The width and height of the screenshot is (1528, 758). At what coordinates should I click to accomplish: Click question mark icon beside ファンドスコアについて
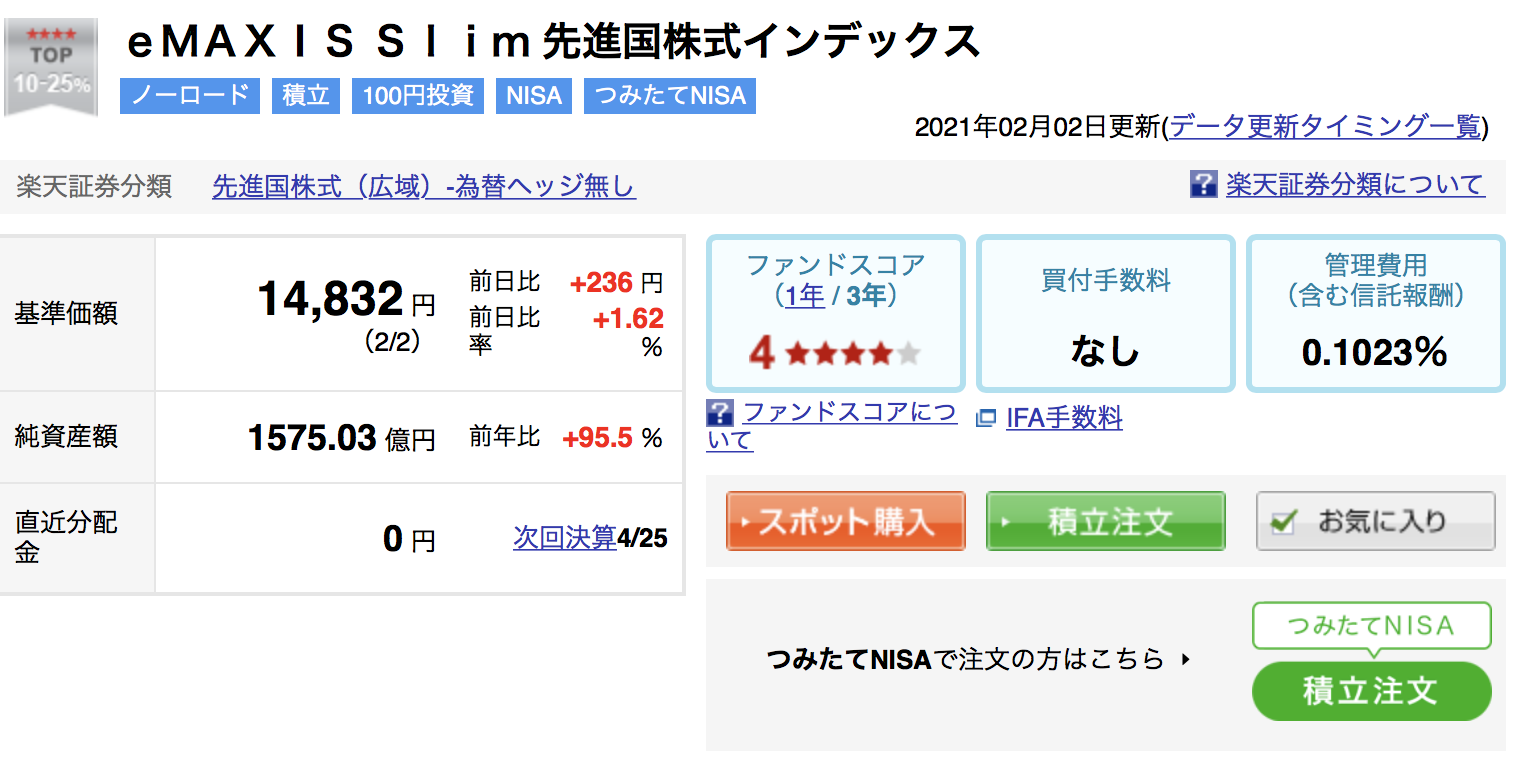coord(720,413)
